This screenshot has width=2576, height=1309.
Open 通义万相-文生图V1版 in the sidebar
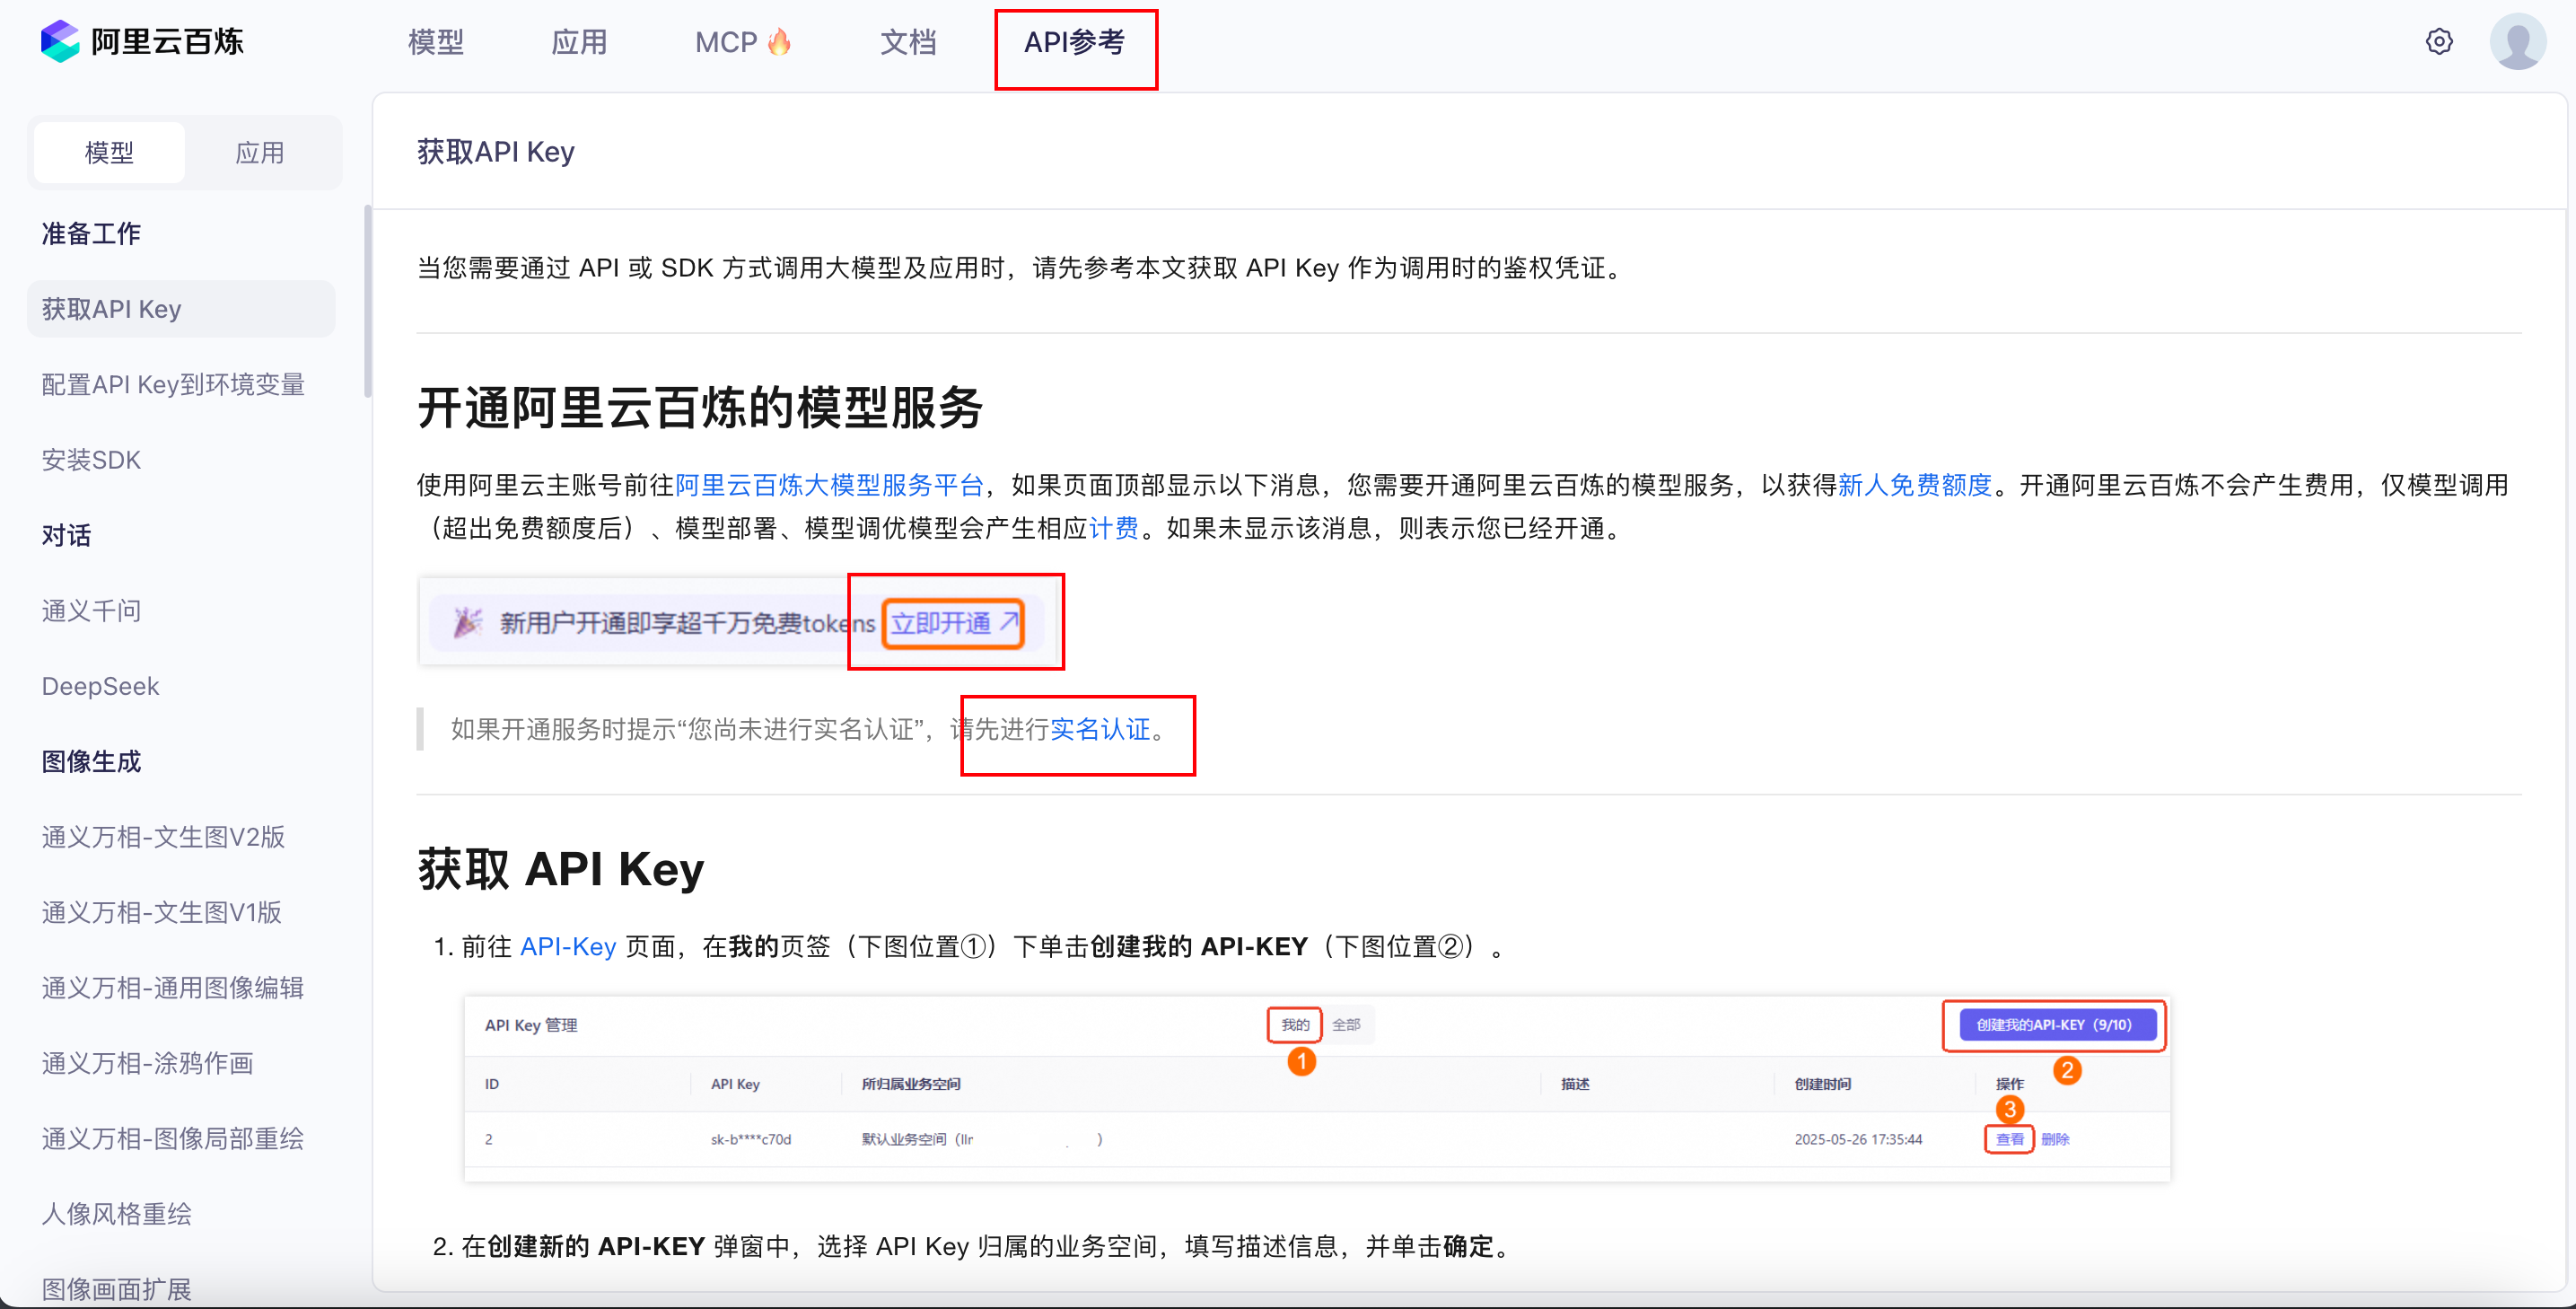[161, 912]
